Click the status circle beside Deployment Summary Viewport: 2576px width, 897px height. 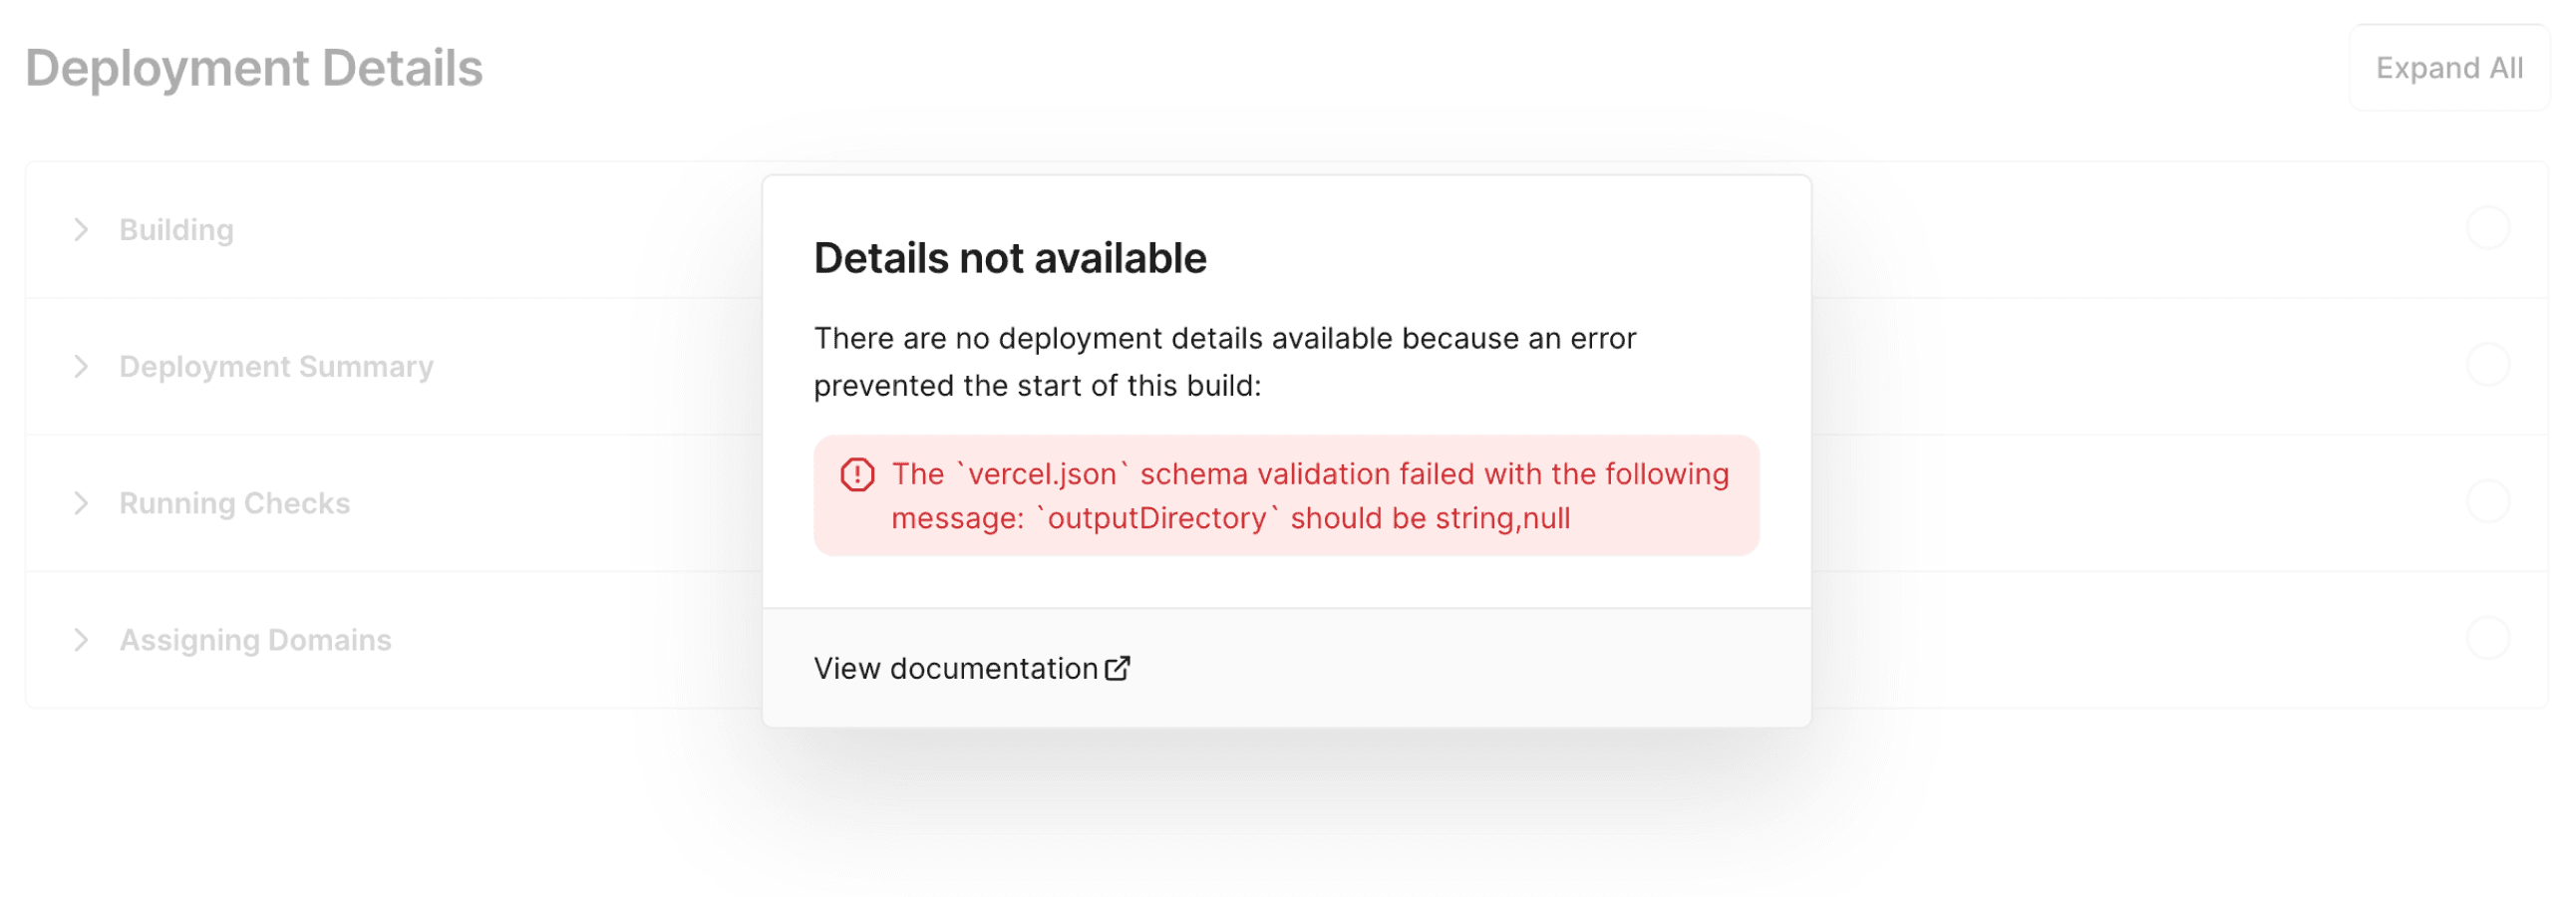coord(2489,366)
